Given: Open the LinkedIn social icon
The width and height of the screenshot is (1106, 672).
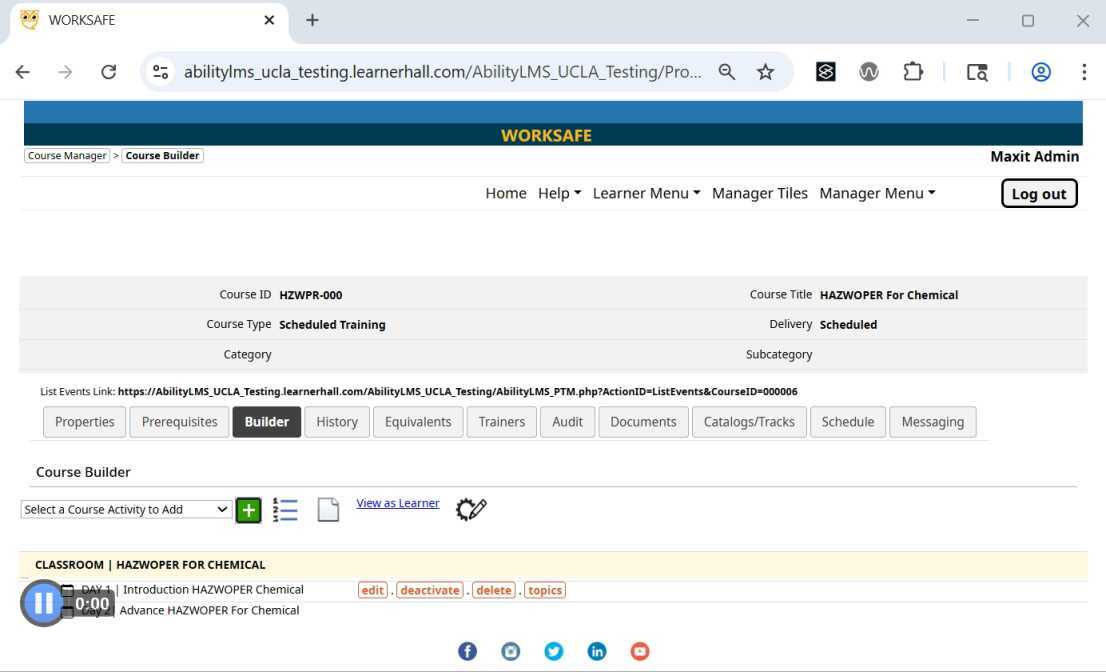Looking at the screenshot, I should 597,651.
